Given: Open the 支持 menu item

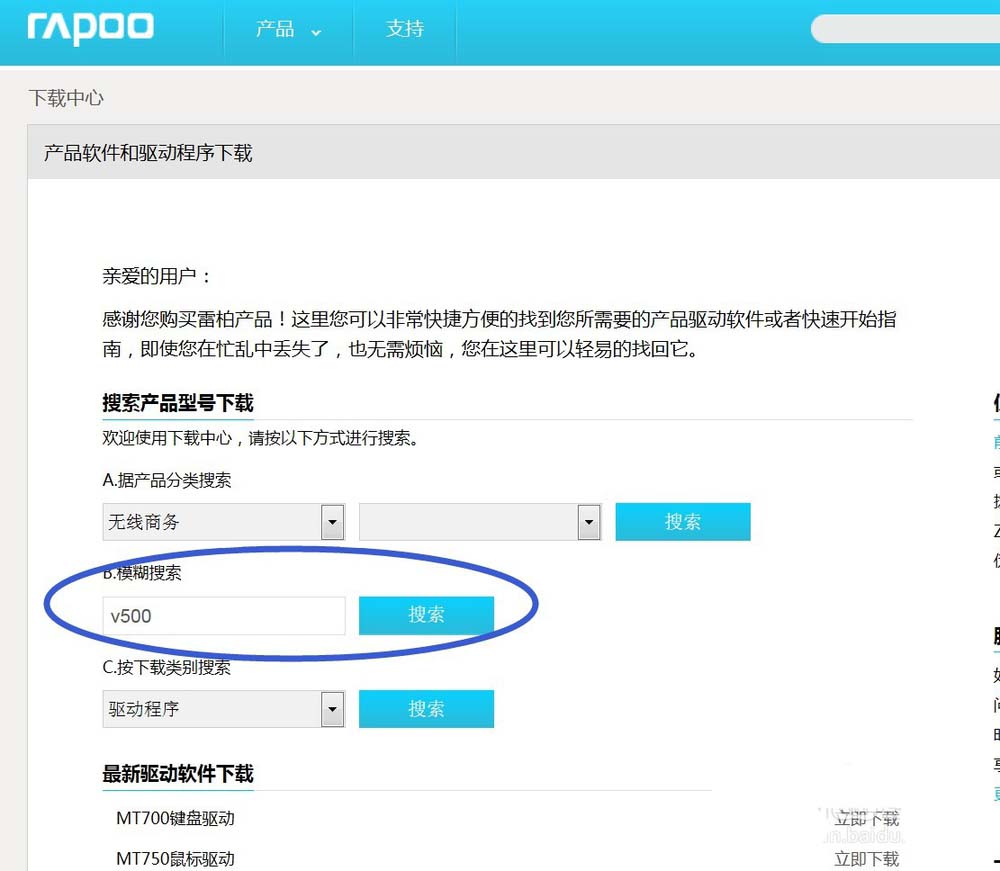Looking at the screenshot, I should [x=404, y=29].
